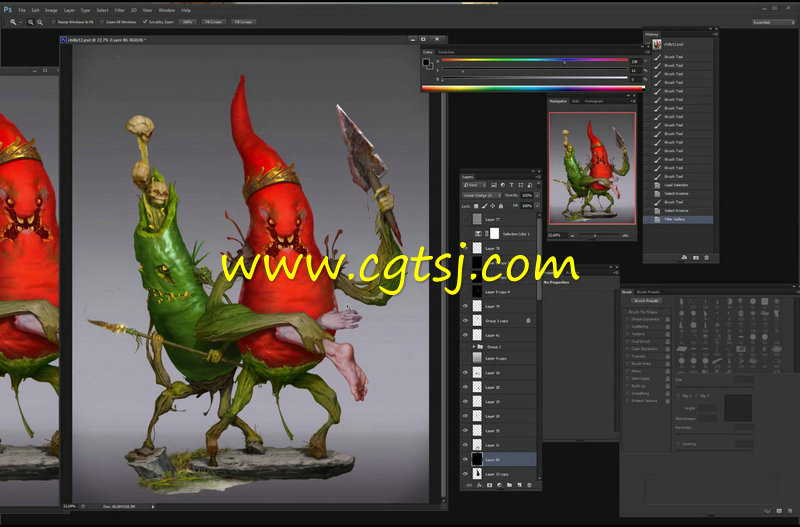Click the Link Layers icon

[469, 485]
